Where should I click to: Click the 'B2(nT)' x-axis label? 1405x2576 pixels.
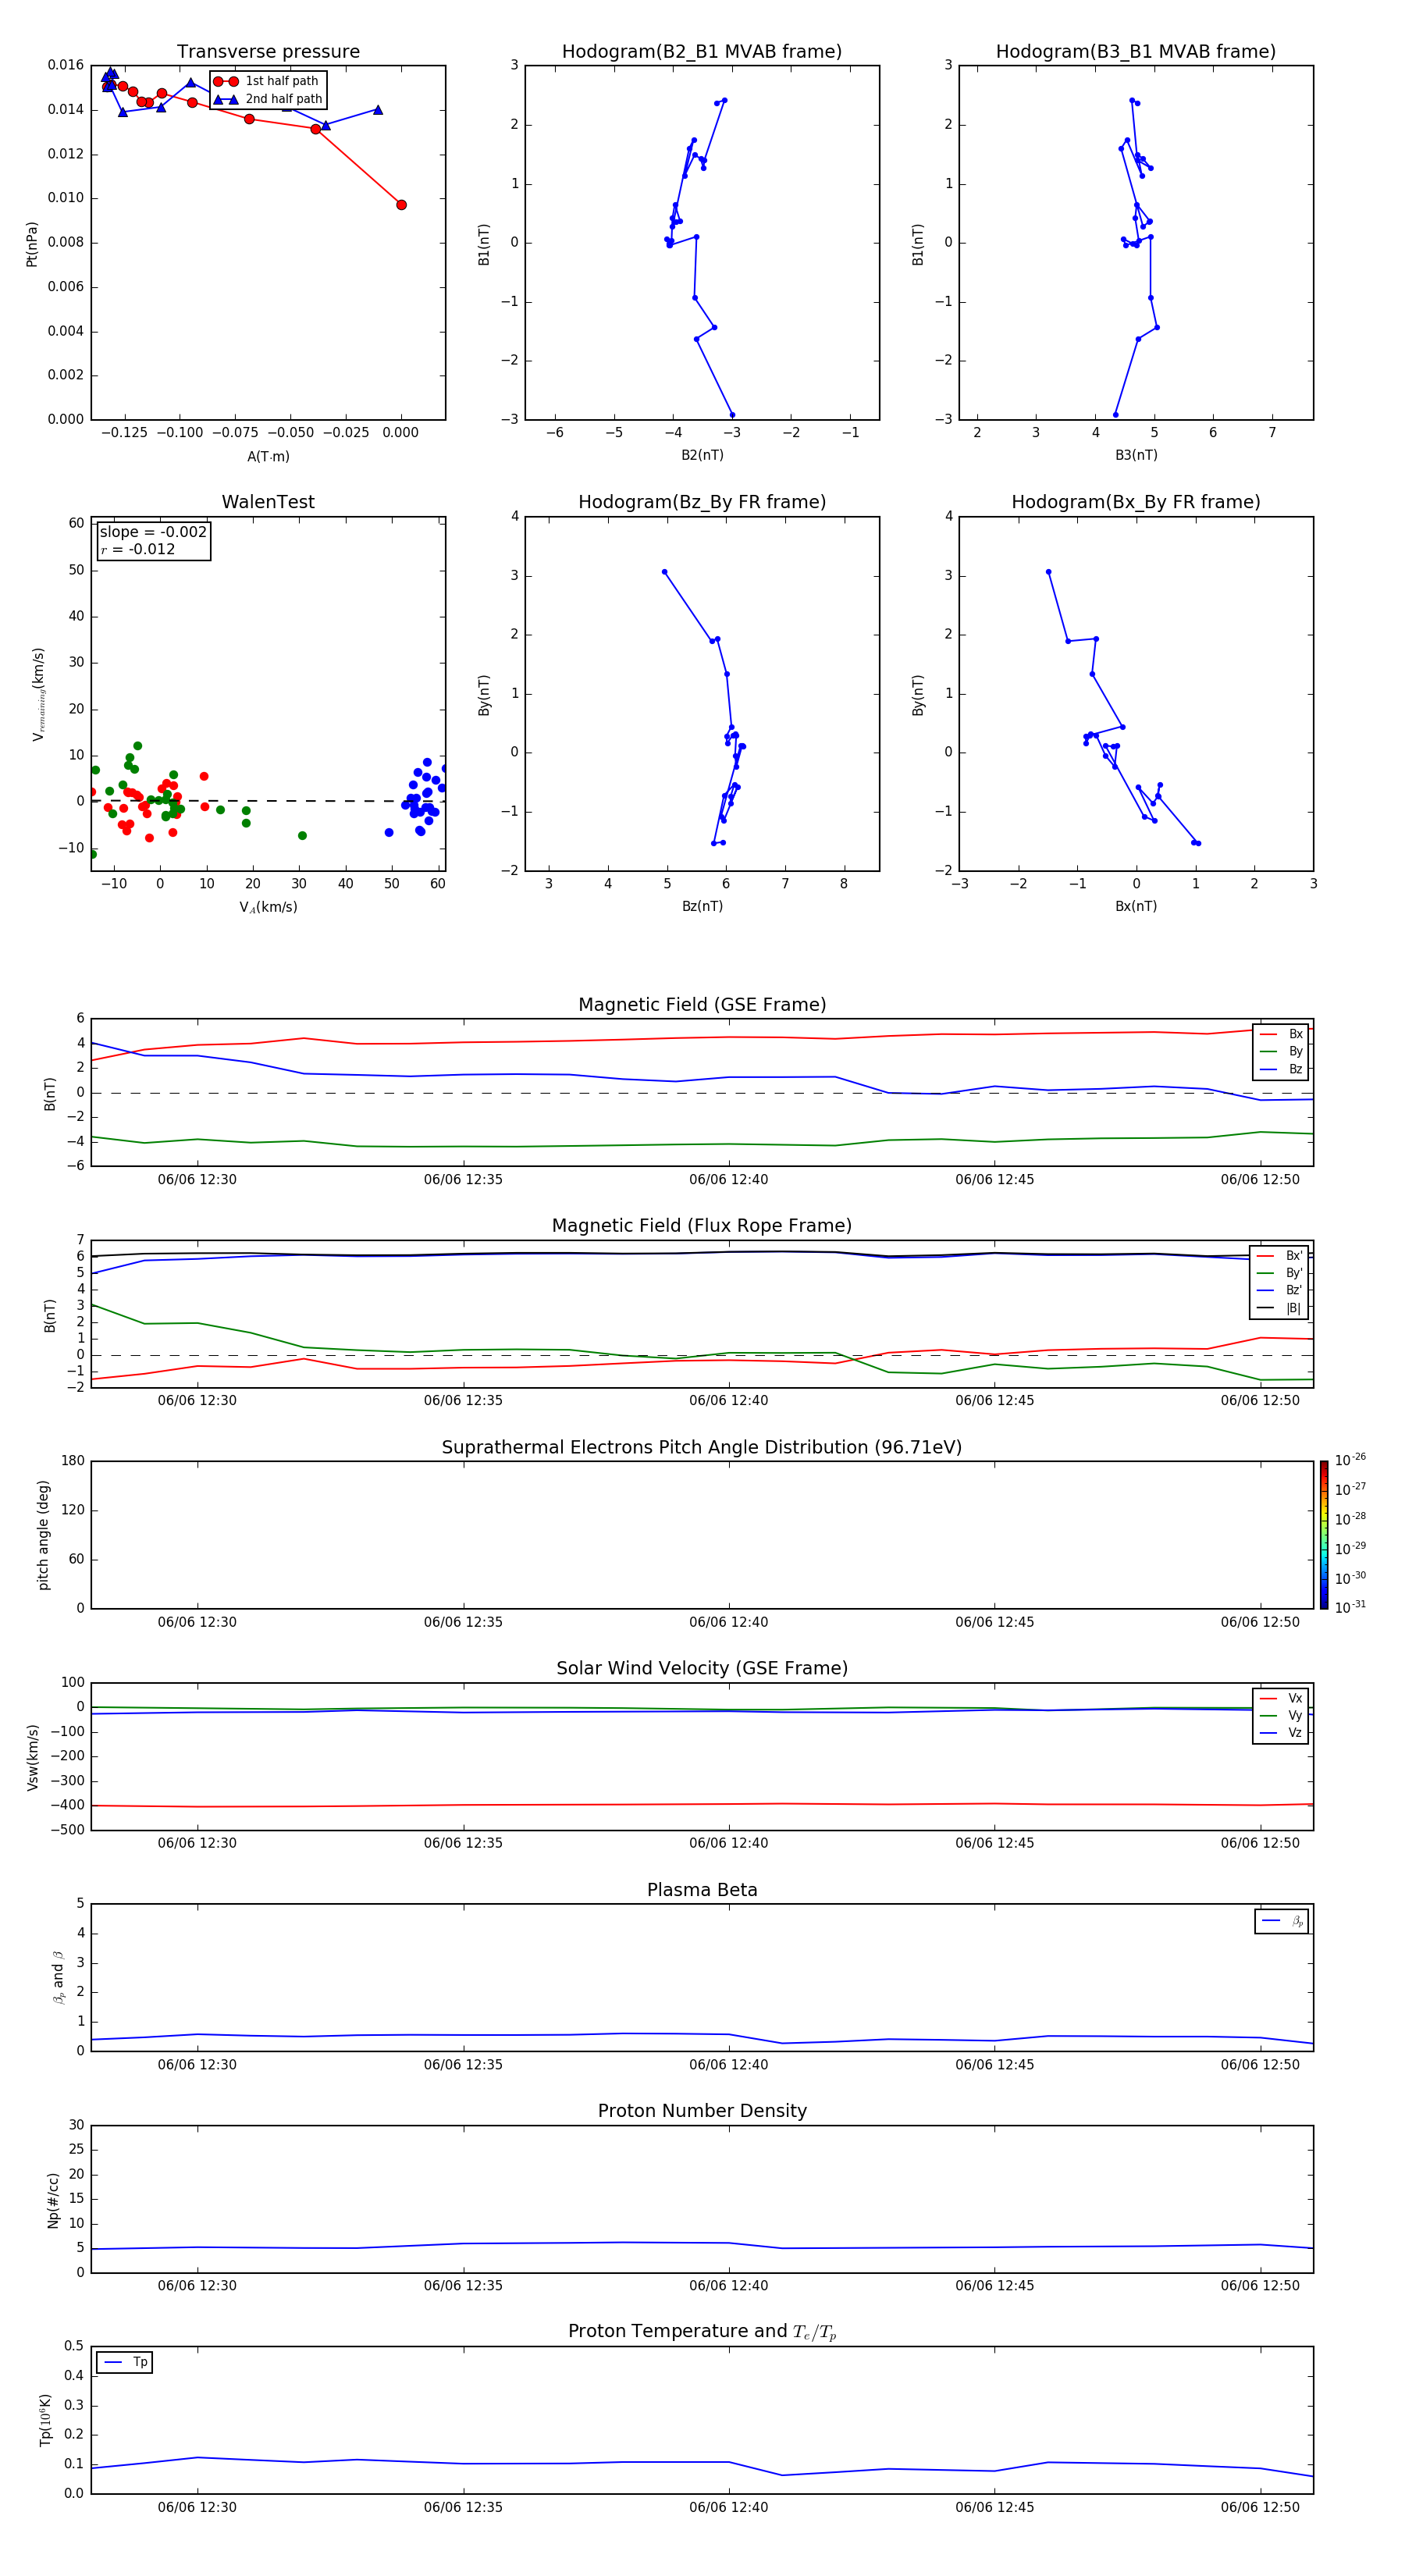(x=702, y=455)
